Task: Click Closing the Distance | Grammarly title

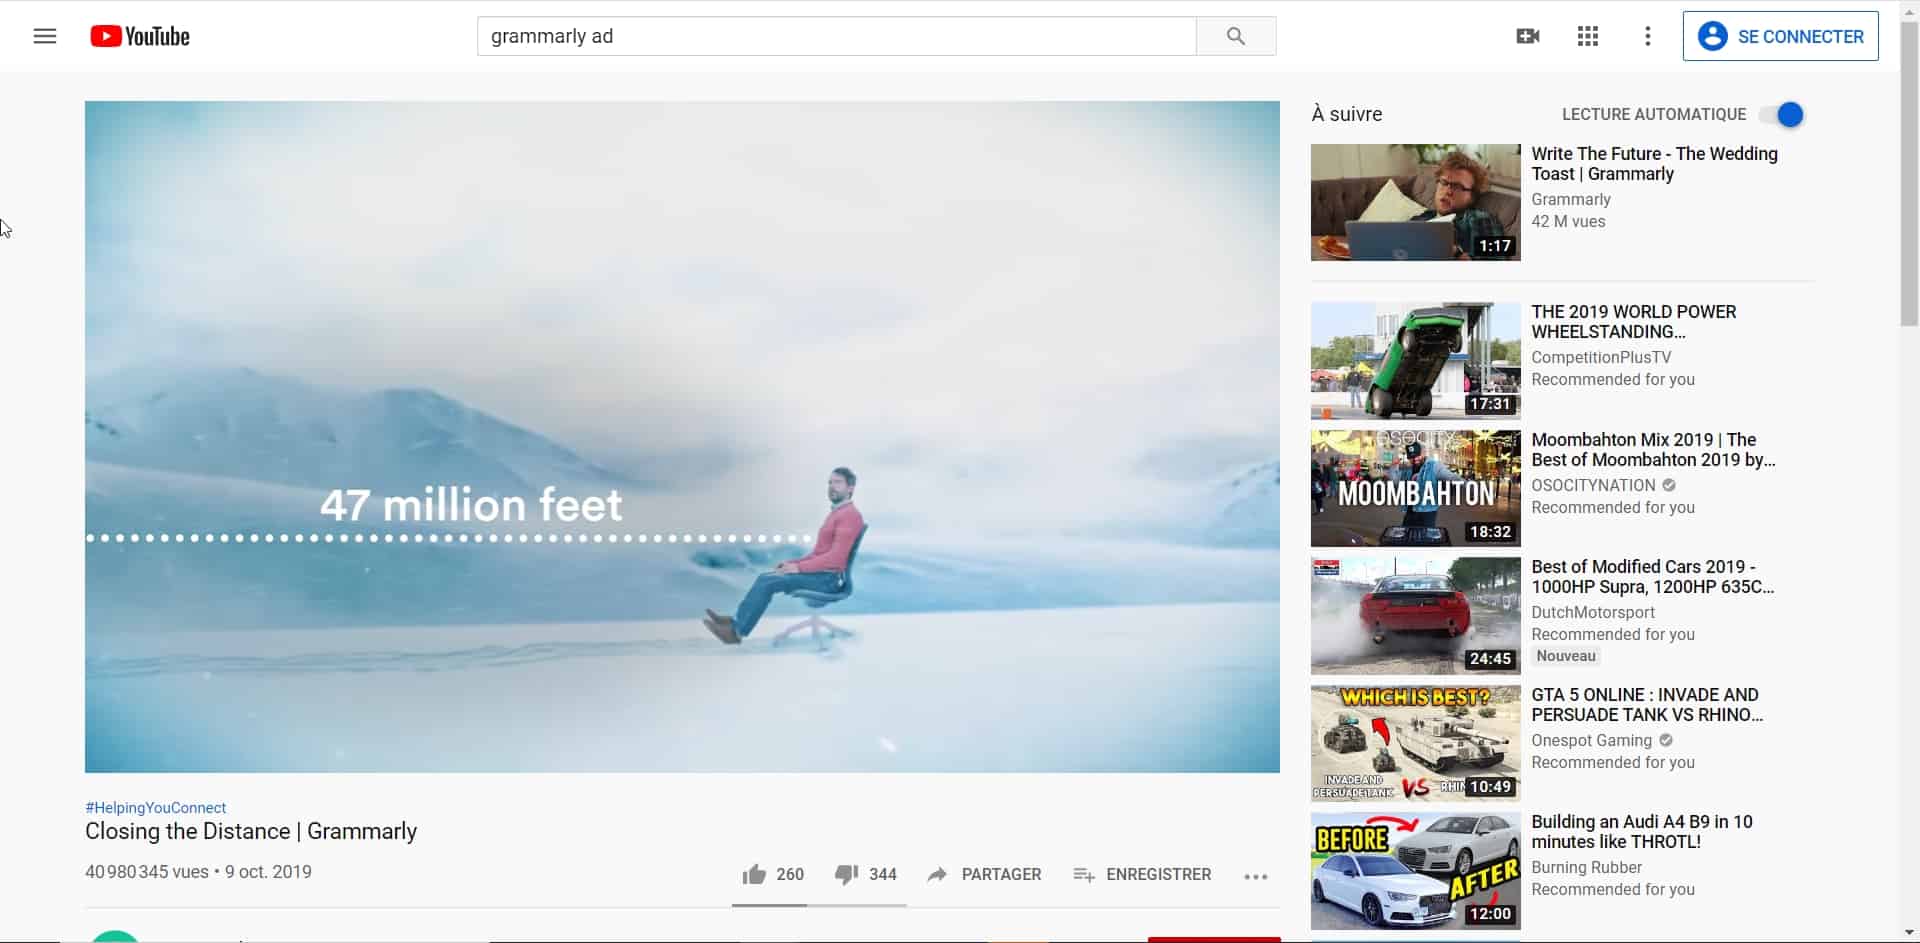Action: 251,832
